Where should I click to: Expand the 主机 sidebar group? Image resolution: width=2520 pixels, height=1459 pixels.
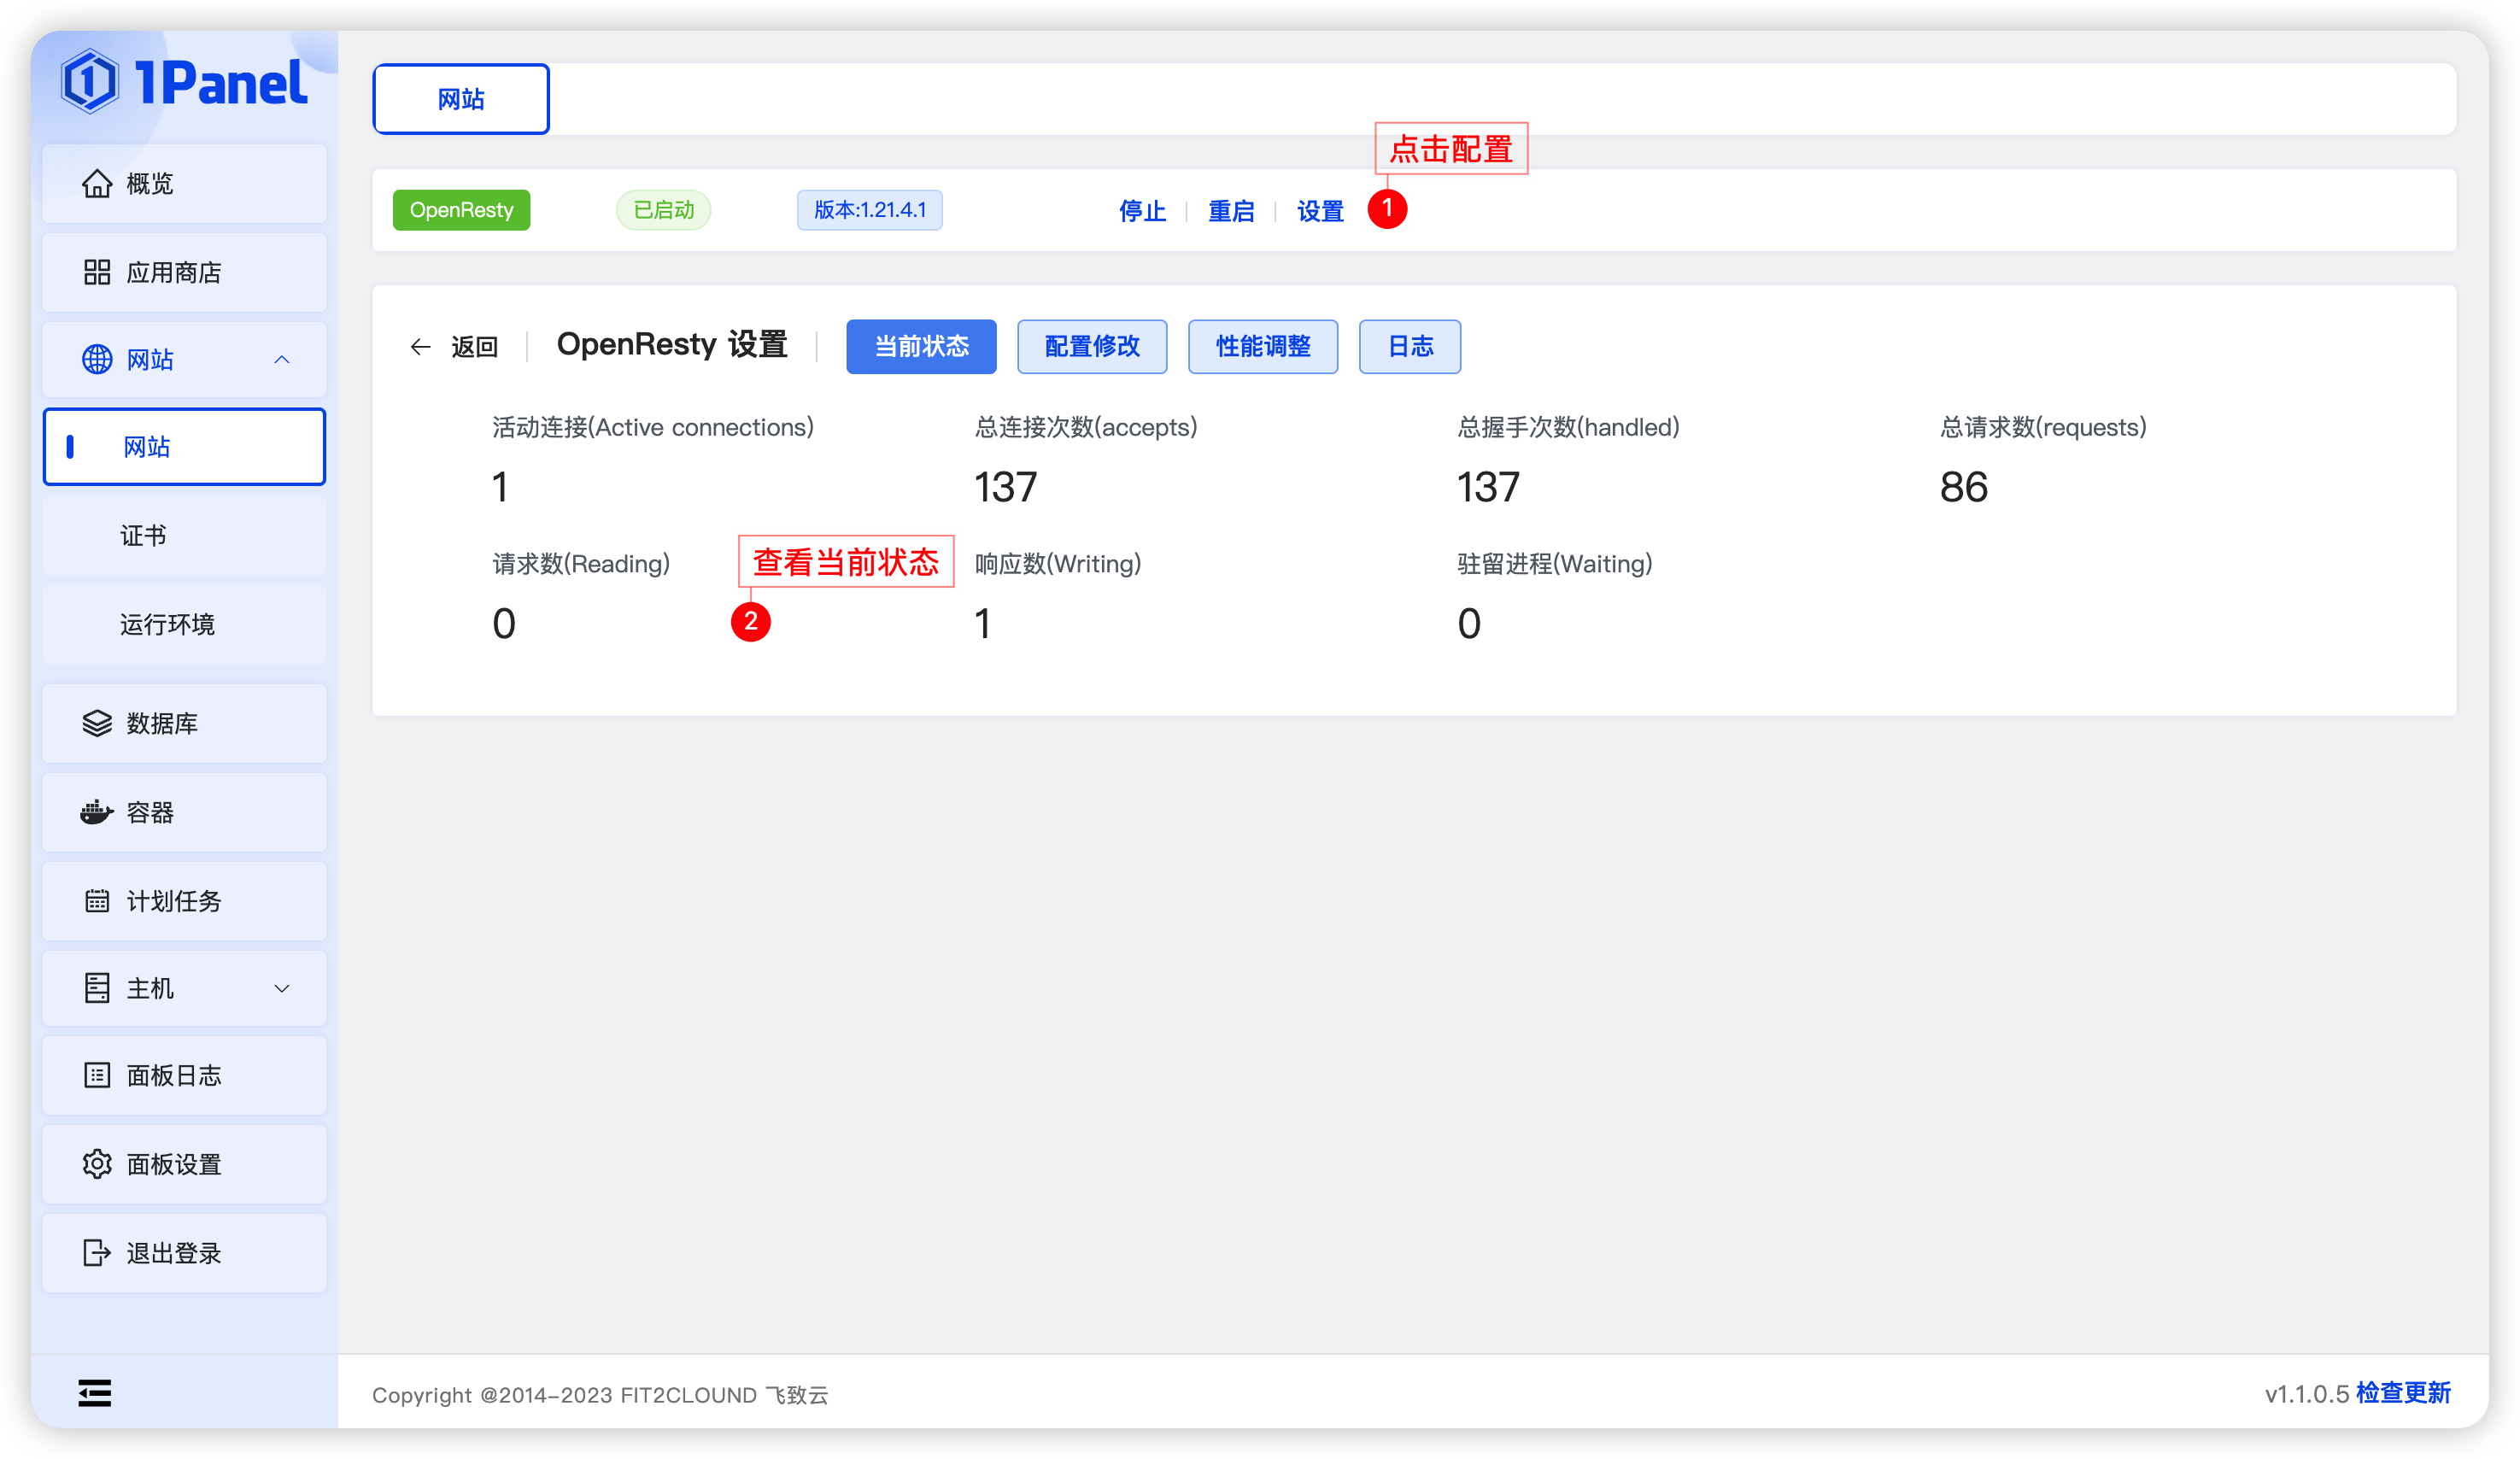click(x=281, y=988)
